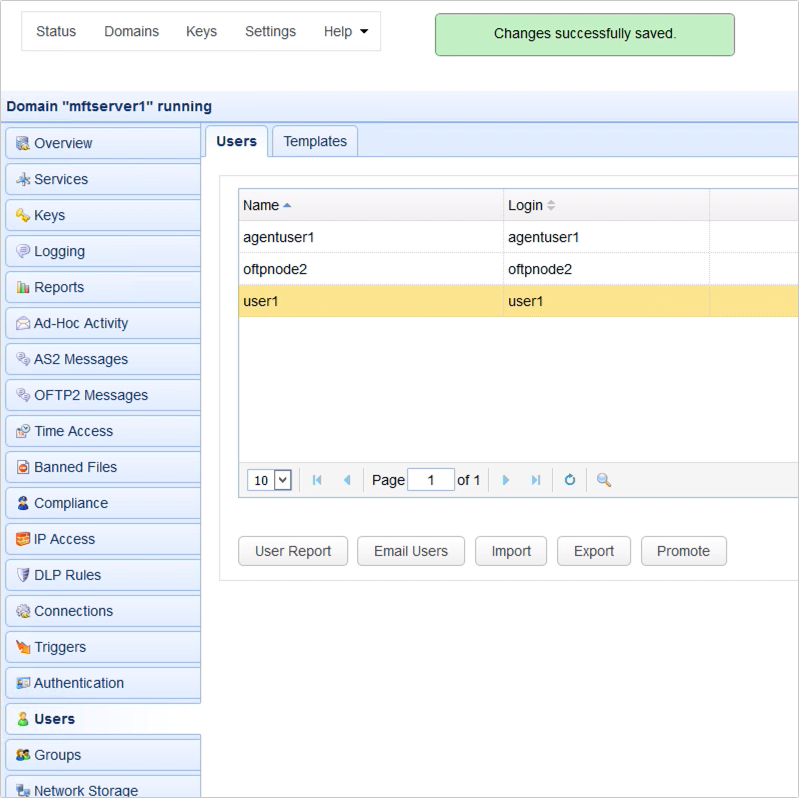Open the Domains menu
The height and width of the screenshot is (798, 799).
(131, 31)
